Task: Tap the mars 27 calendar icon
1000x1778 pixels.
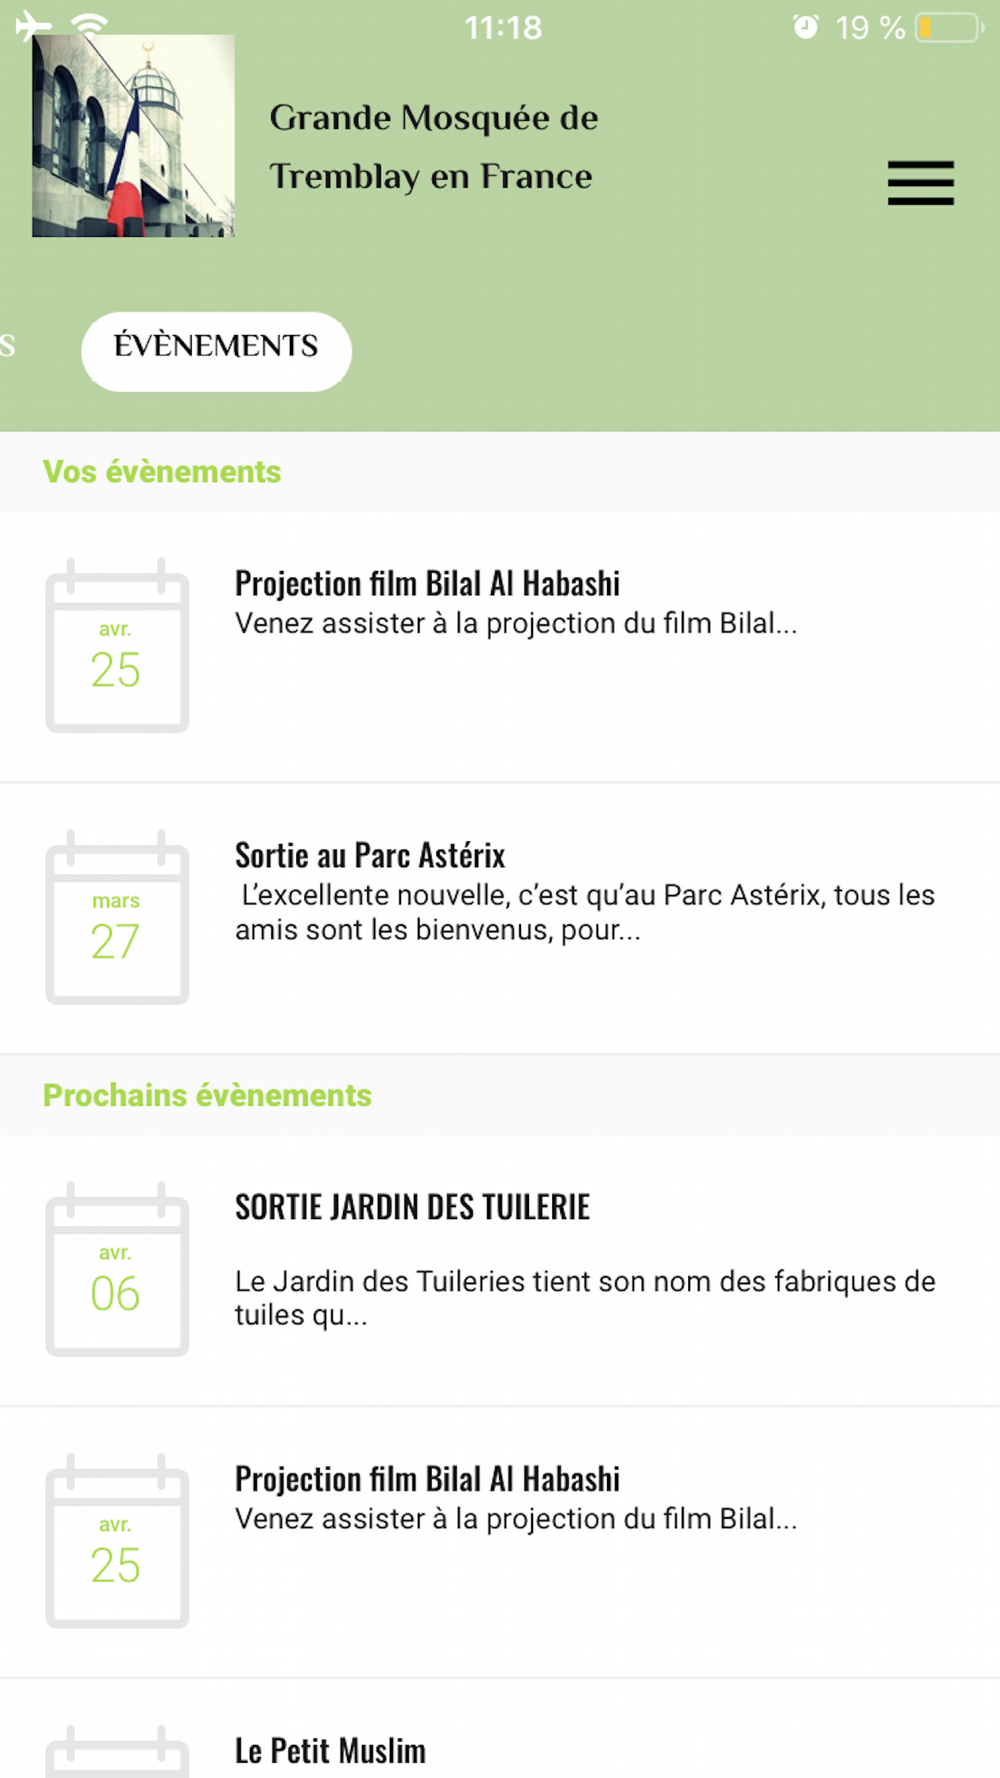Action: [117, 917]
